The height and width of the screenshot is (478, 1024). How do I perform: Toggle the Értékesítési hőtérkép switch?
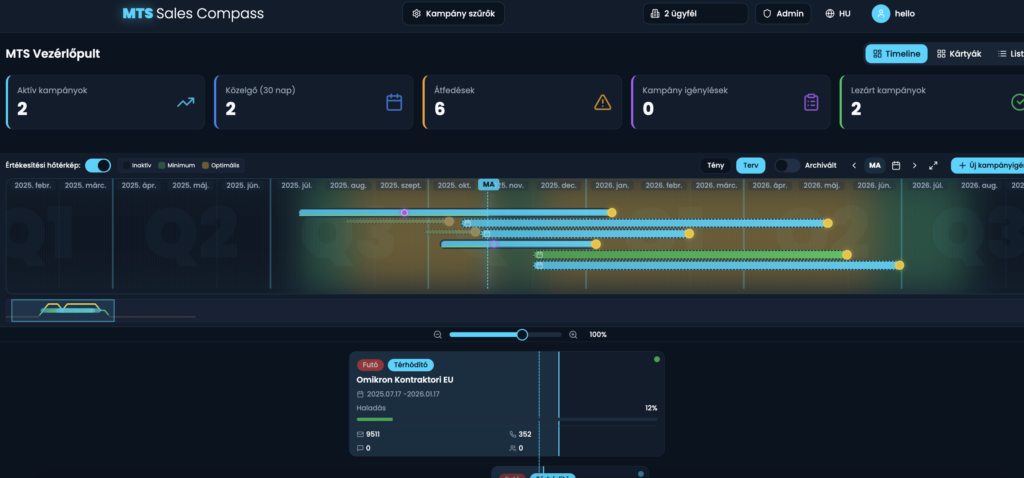98,165
